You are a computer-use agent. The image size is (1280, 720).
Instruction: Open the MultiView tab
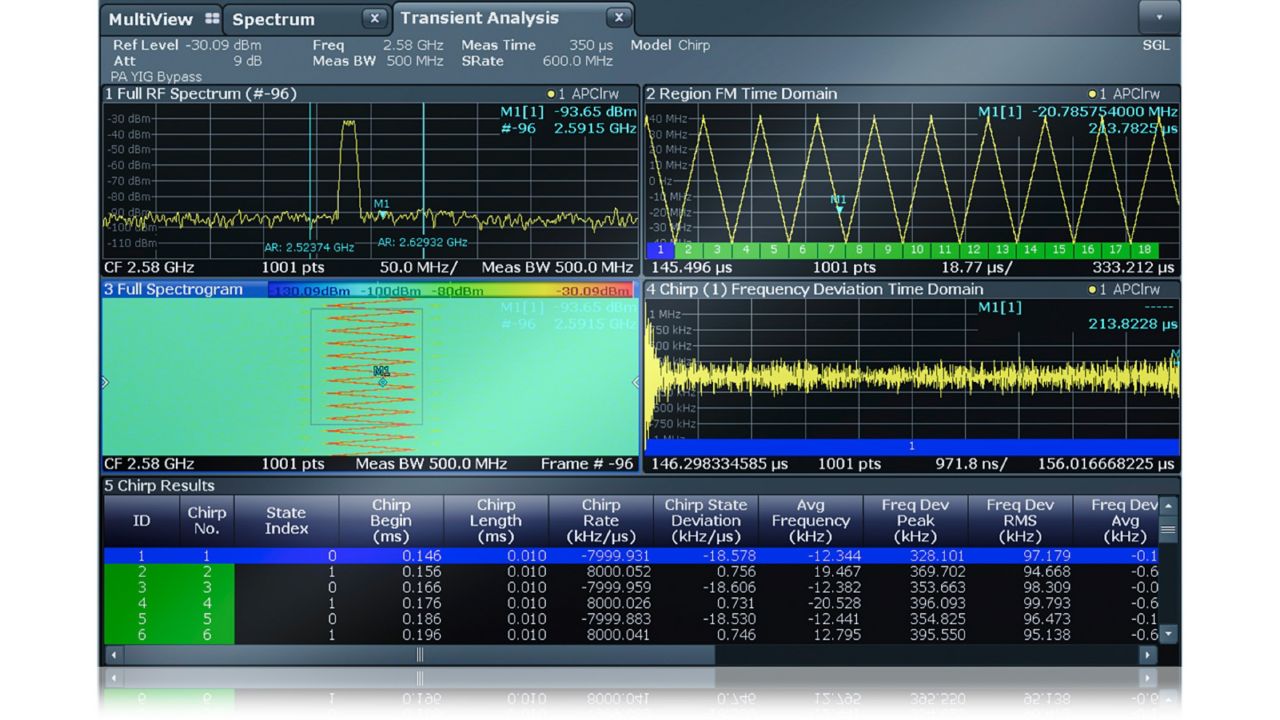click(162, 19)
